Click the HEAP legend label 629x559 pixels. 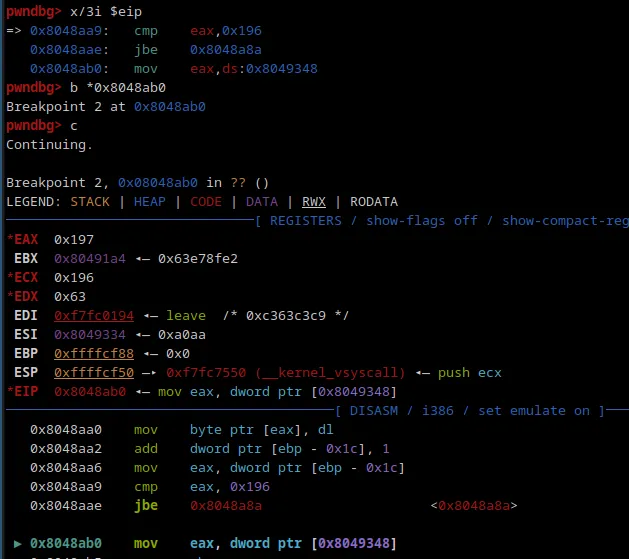point(150,202)
